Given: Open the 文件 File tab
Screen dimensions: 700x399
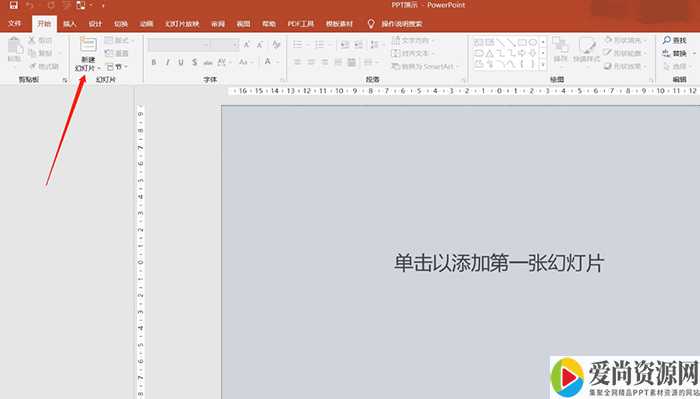Looking at the screenshot, I should [x=14, y=24].
